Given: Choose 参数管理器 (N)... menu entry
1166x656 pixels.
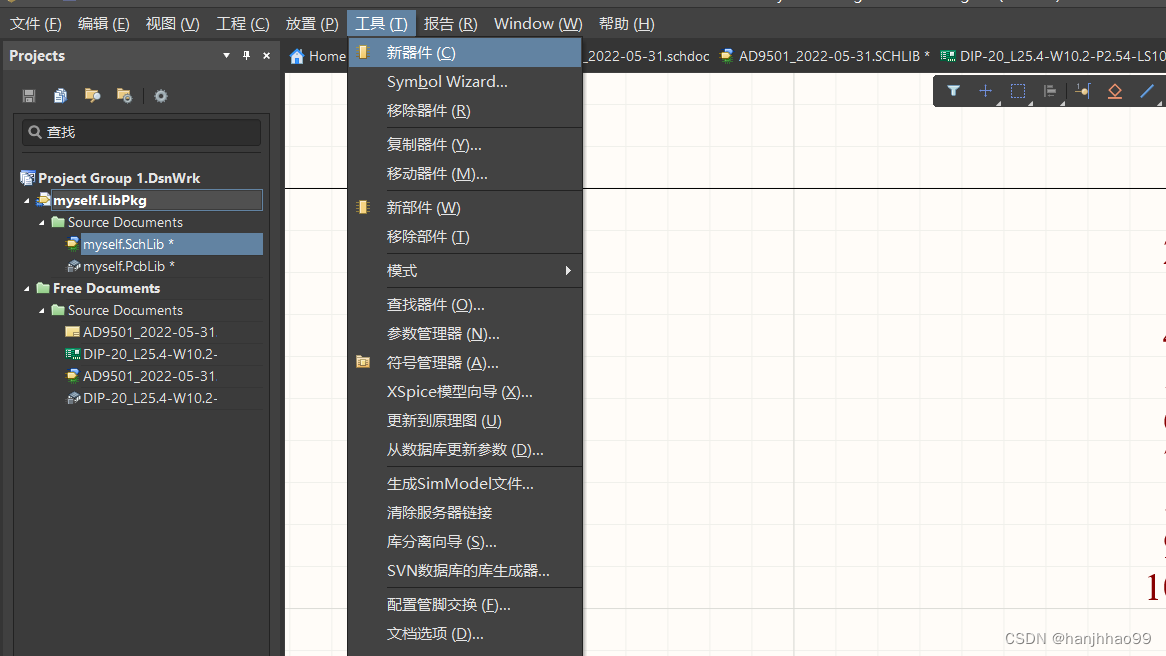Looking at the screenshot, I should (465, 333).
